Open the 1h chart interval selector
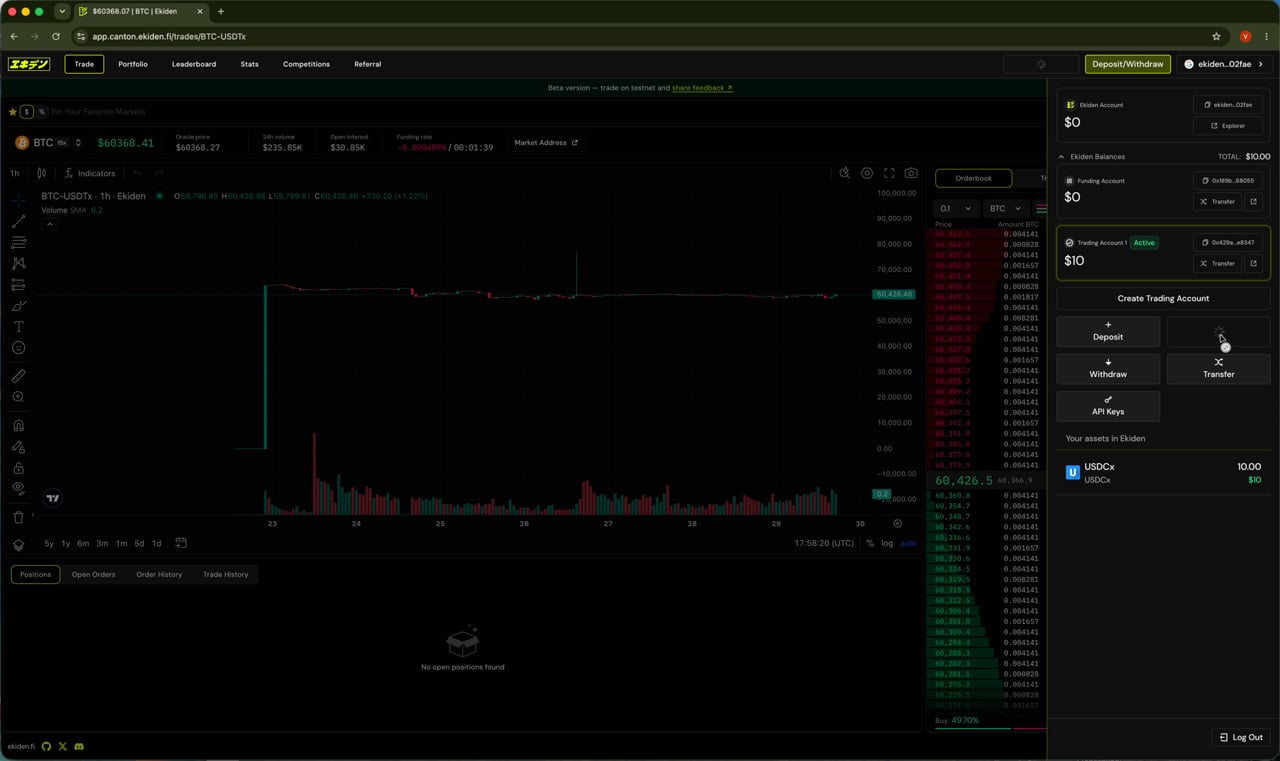 (15, 173)
